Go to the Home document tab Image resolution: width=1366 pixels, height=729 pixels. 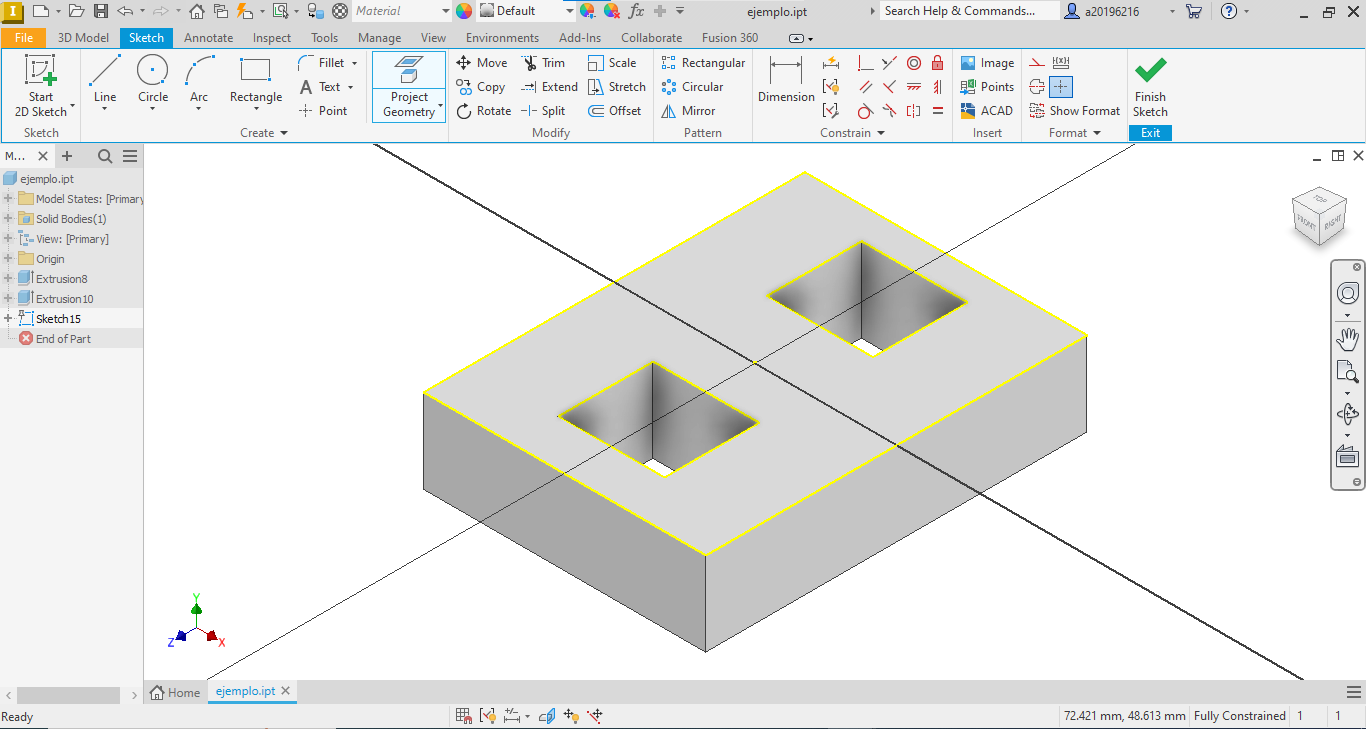tap(175, 692)
